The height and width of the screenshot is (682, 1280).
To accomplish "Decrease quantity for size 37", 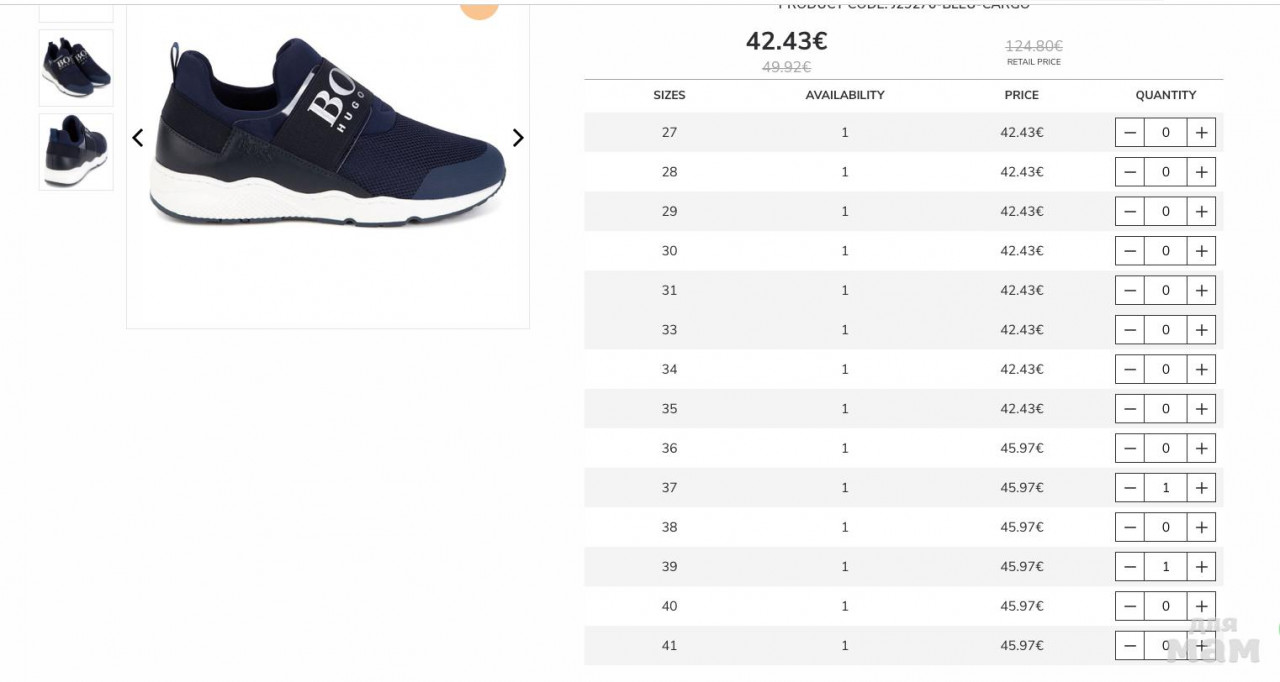I will point(1130,488).
